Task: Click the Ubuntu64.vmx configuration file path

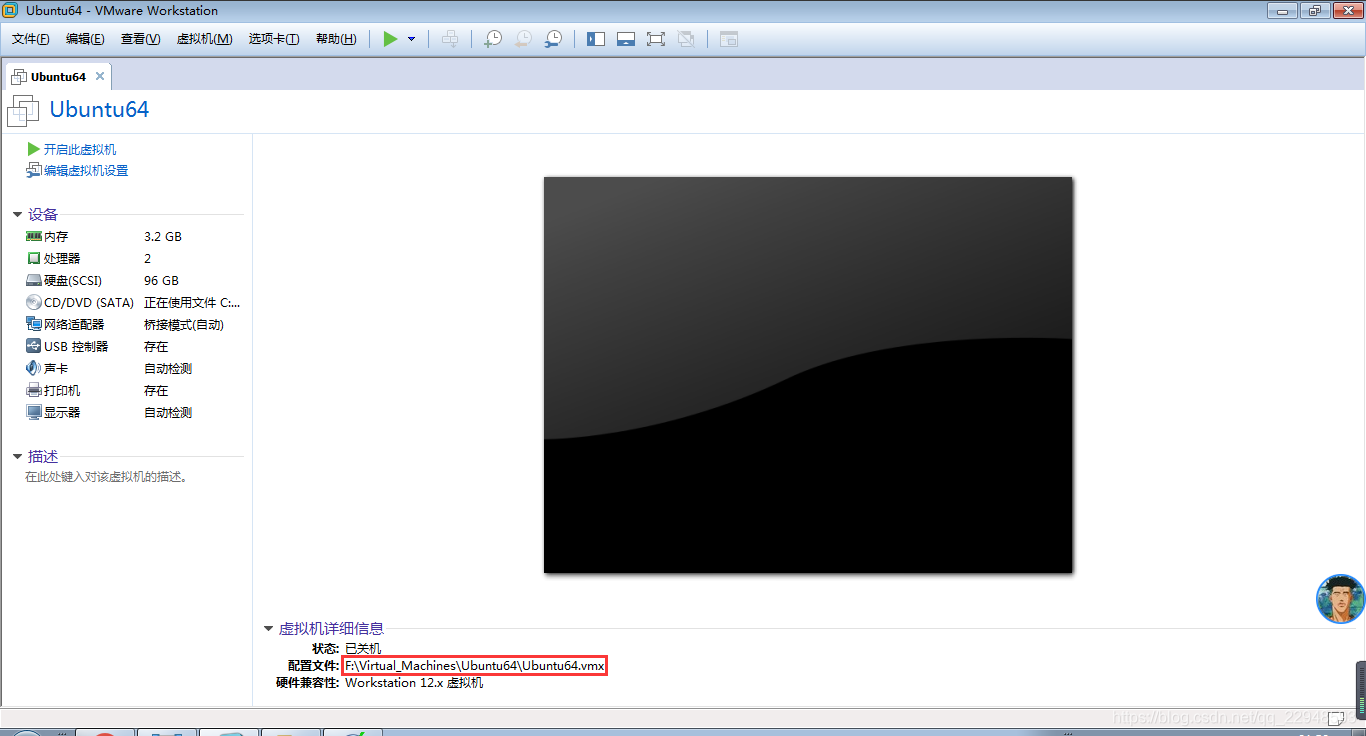Action: pyautogui.click(x=475, y=666)
